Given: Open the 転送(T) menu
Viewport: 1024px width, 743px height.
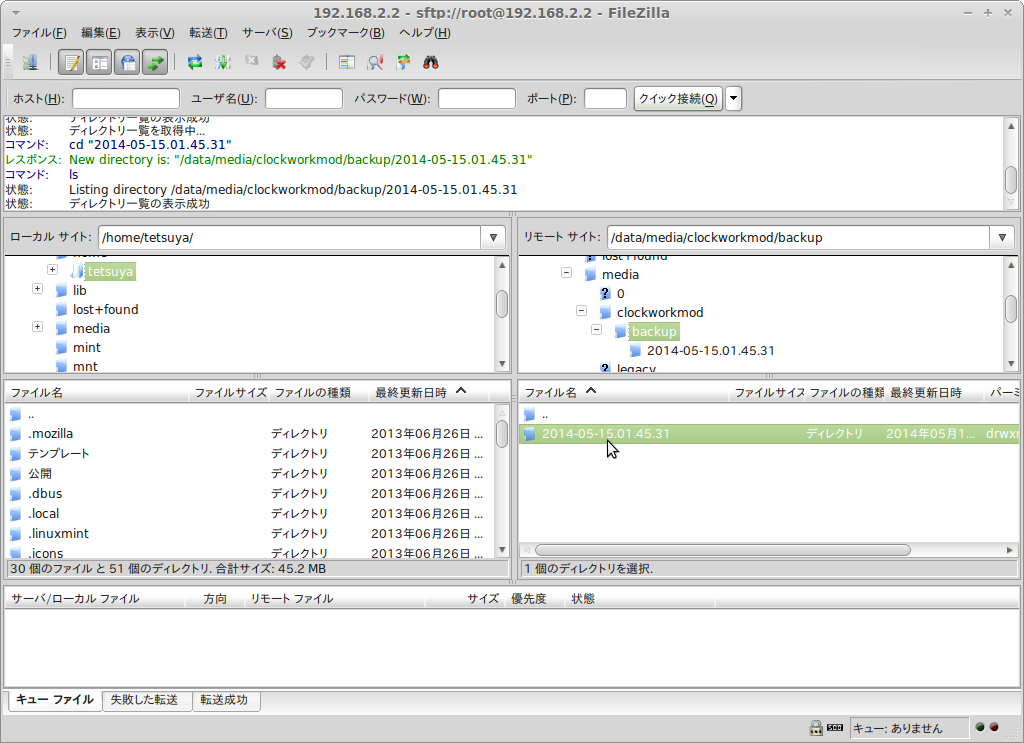Looking at the screenshot, I should click(x=208, y=33).
